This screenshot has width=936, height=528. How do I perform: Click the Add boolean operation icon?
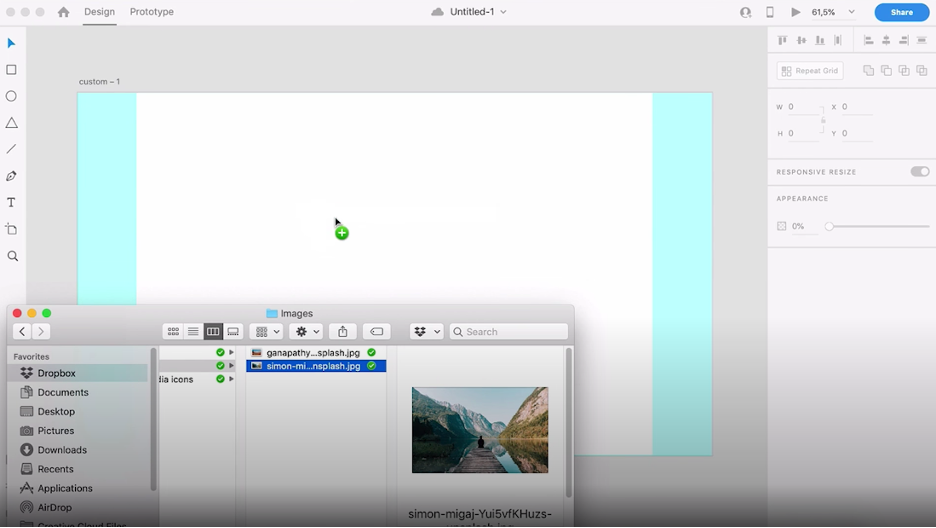coord(869,70)
